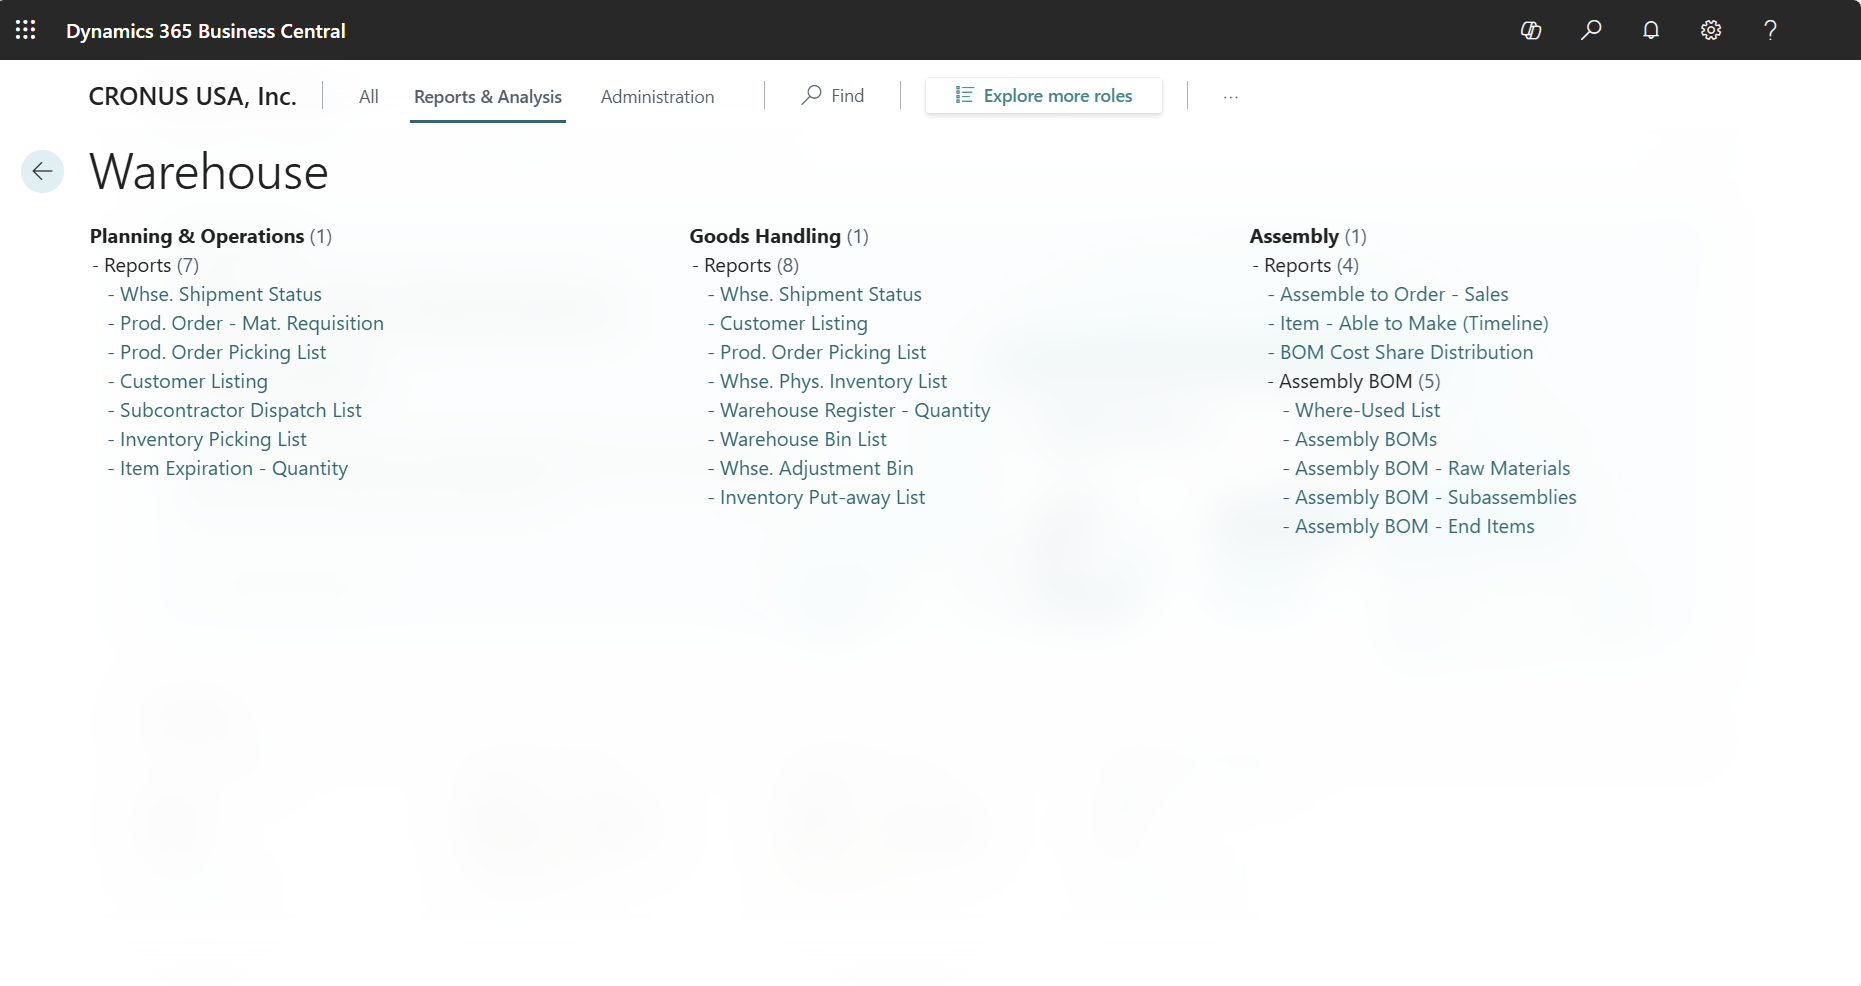The height and width of the screenshot is (986, 1861).
Task: Open the Help question mark
Action: (x=1770, y=30)
